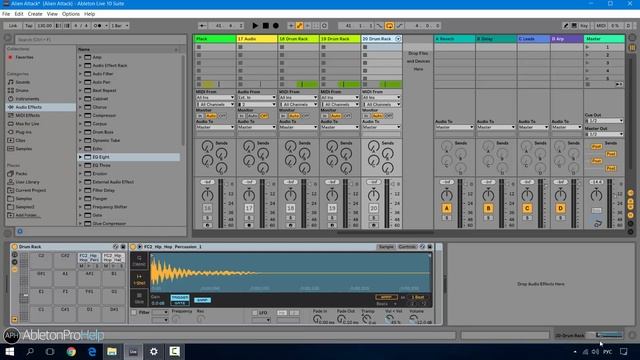The image size is (640, 360).
Task: Open Pluck track MIDI From dropdown
Action: tap(215, 98)
